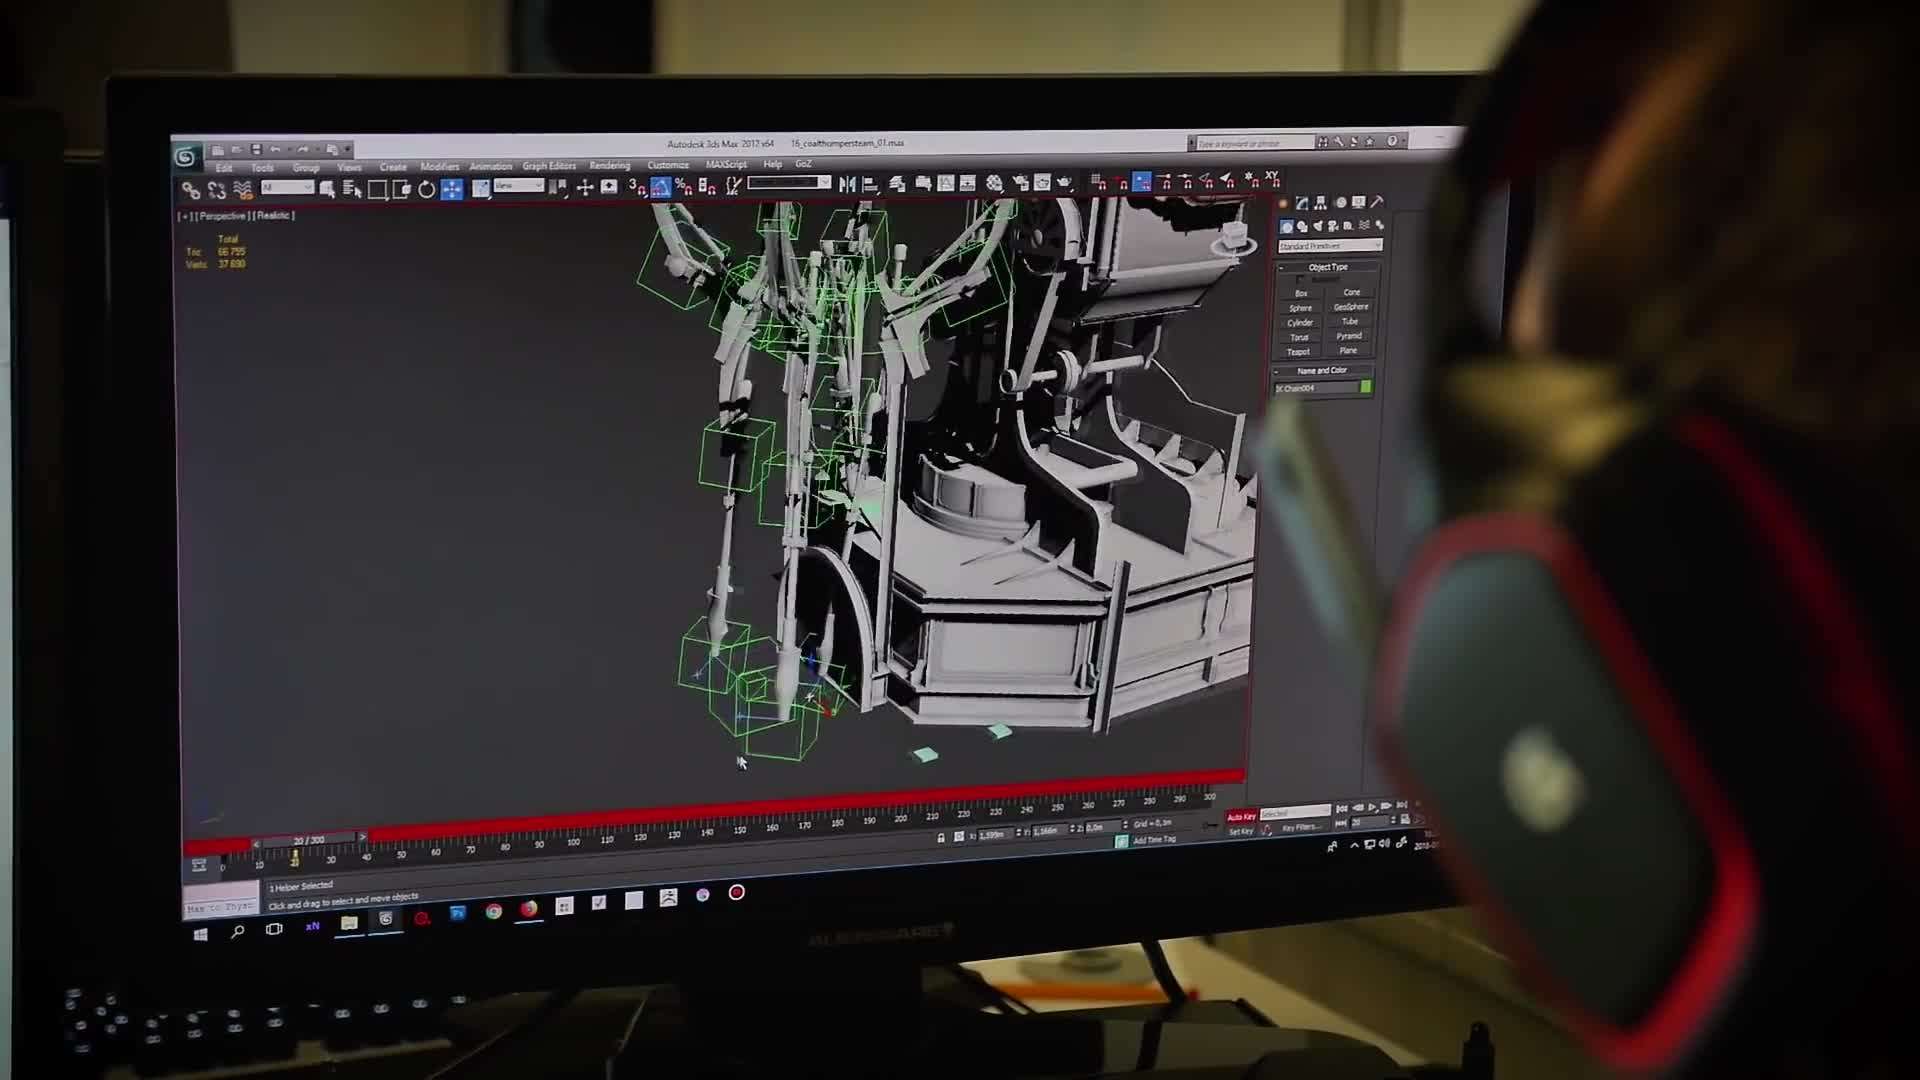The height and width of the screenshot is (1080, 1920).
Task: Open the Utilities command panel
Action: pyautogui.click(x=1377, y=202)
